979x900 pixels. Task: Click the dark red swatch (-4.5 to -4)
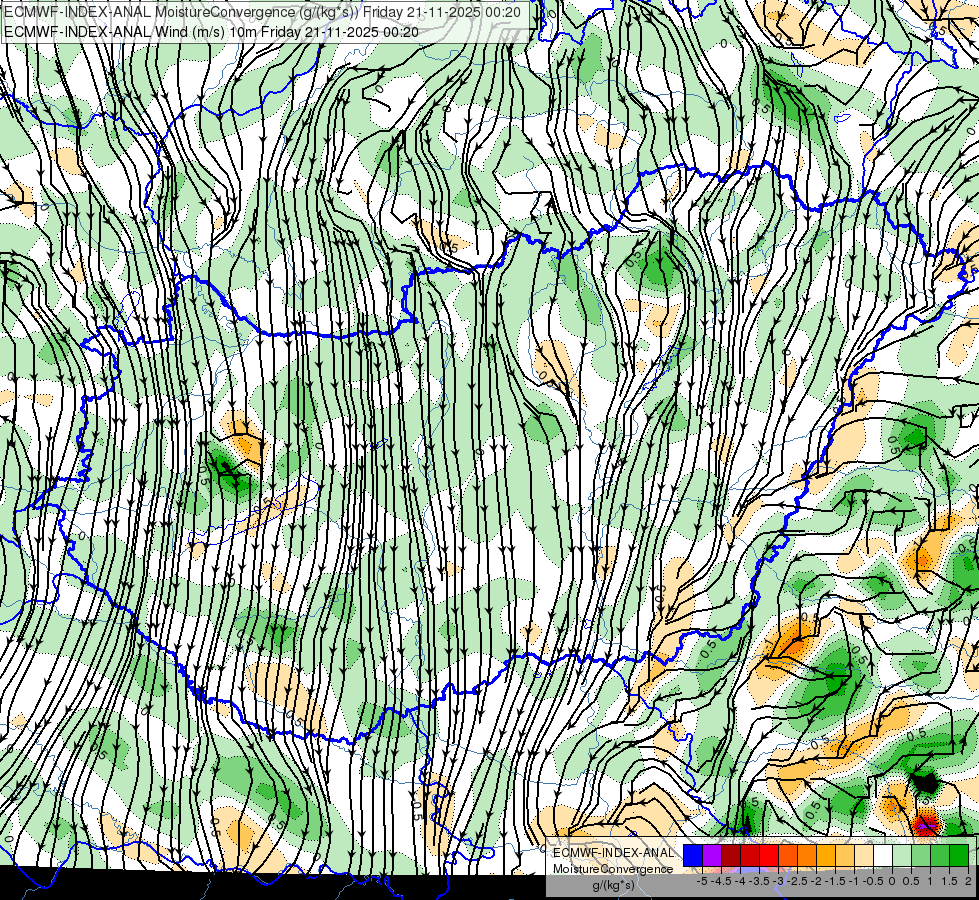coord(731,855)
